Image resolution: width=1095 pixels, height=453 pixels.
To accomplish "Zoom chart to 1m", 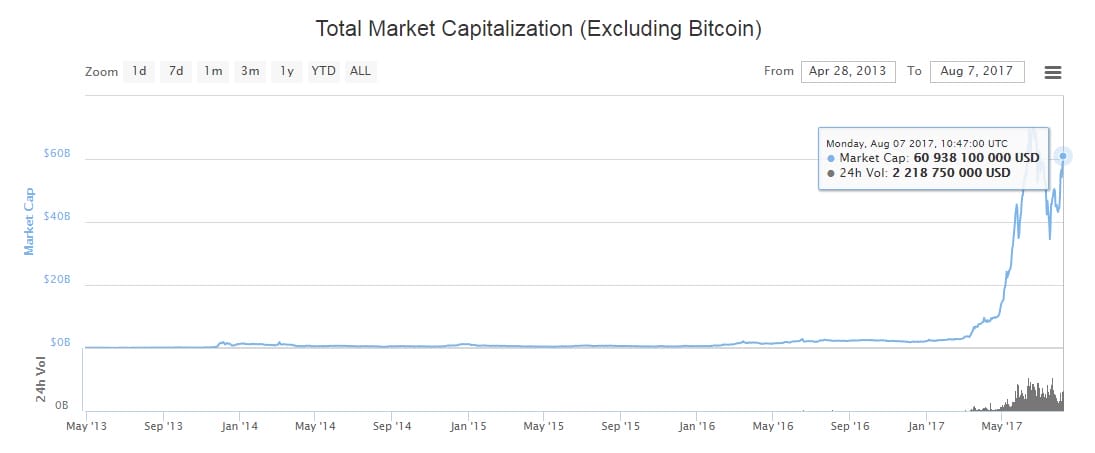I will (213, 71).
